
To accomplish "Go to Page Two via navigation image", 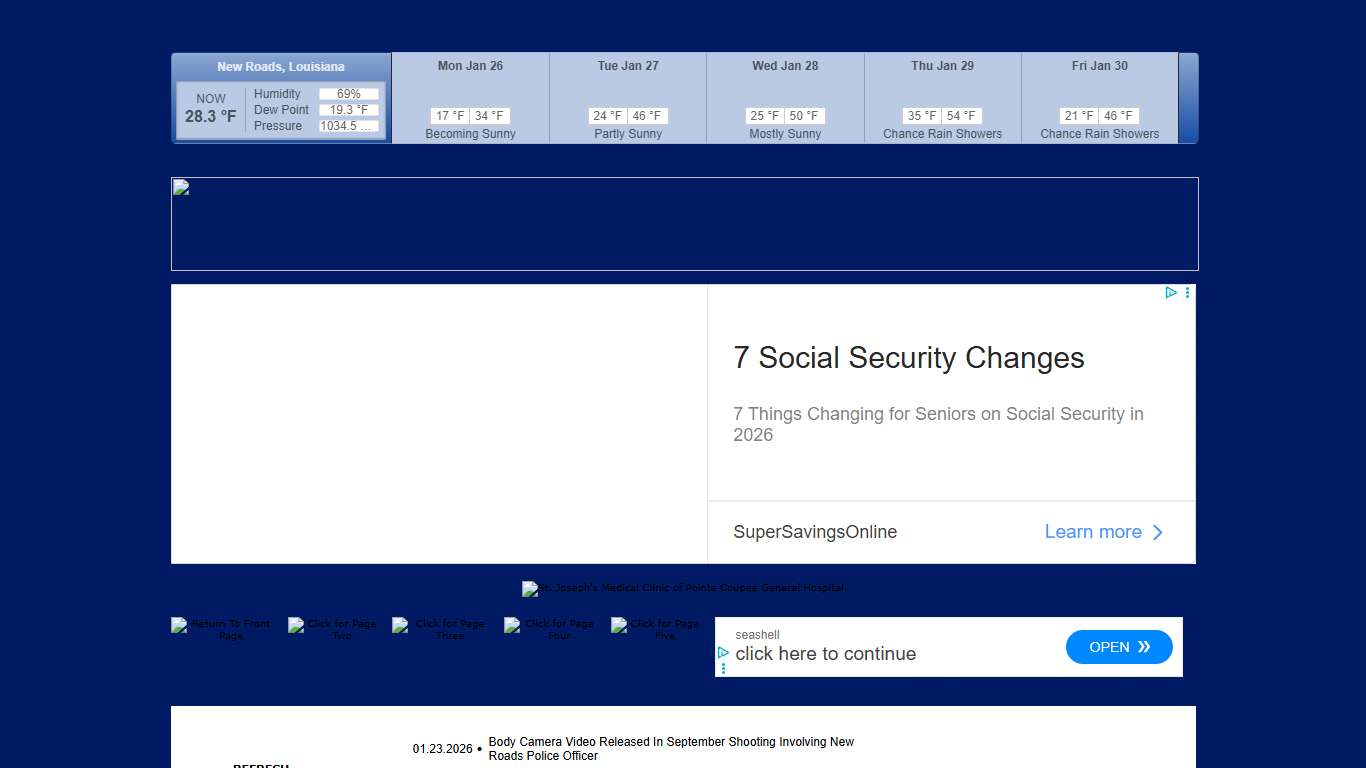I will tap(333, 629).
